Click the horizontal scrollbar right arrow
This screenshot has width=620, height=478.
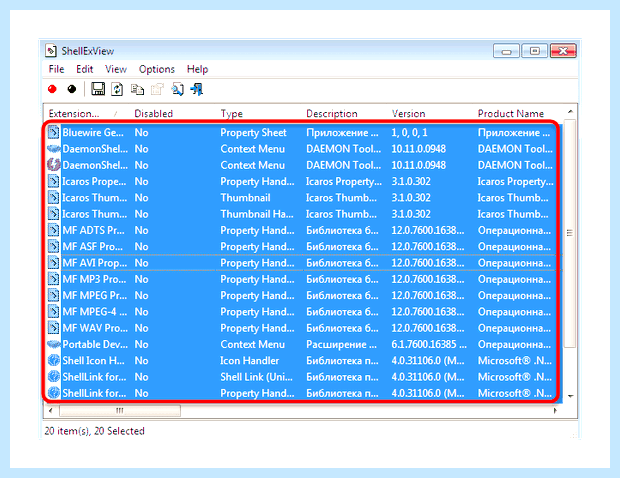(x=556, y=411)
